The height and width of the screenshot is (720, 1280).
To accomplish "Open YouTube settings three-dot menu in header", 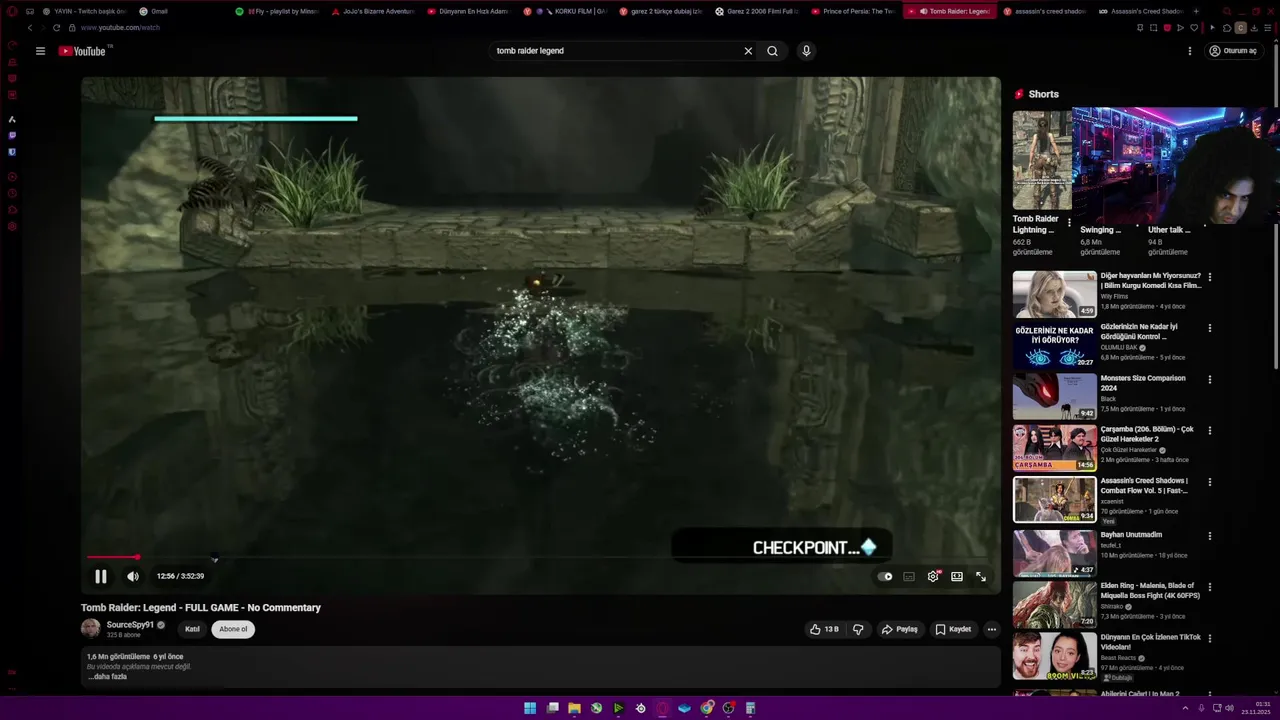I will (x=1190, y=51).
